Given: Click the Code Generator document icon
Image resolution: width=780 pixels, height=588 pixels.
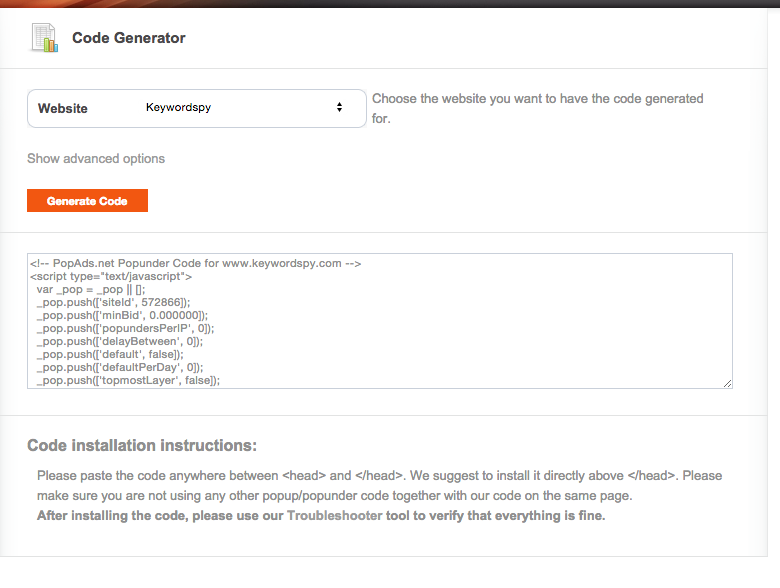Looking at the screenshot, I should [x=45, y=38].
